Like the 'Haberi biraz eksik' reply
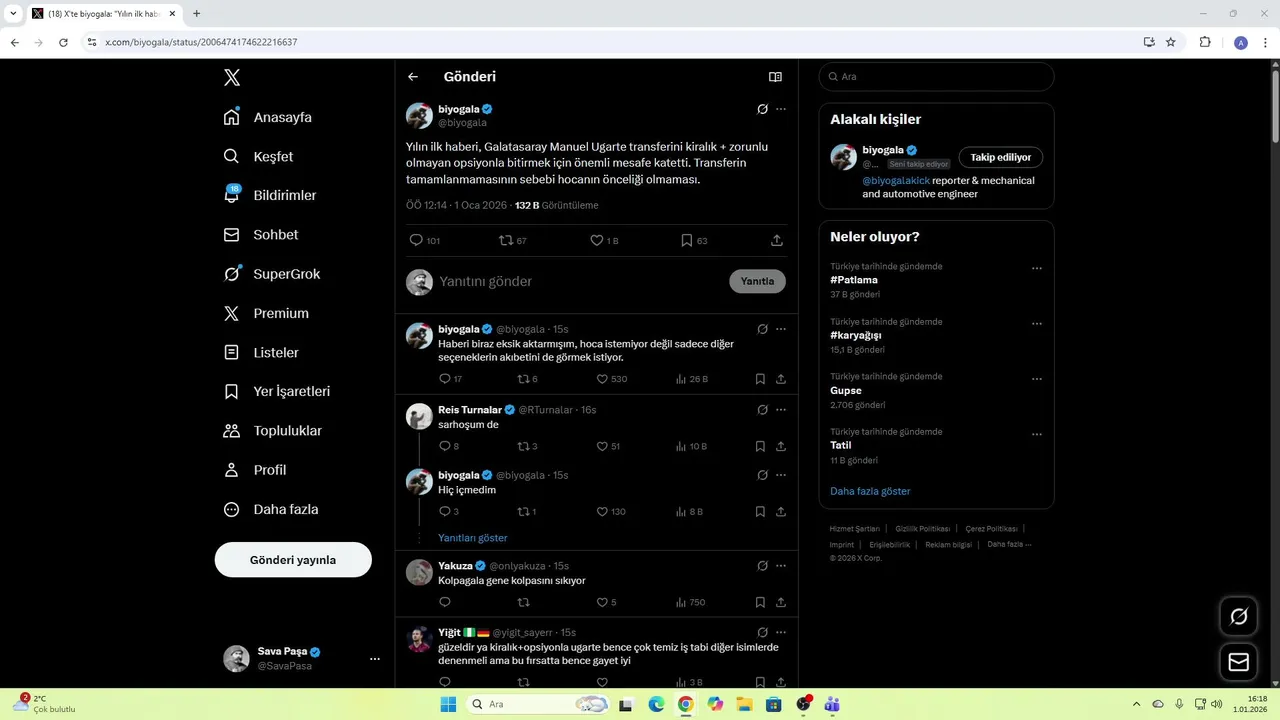 pyautogui.click(x=602, y=379)
